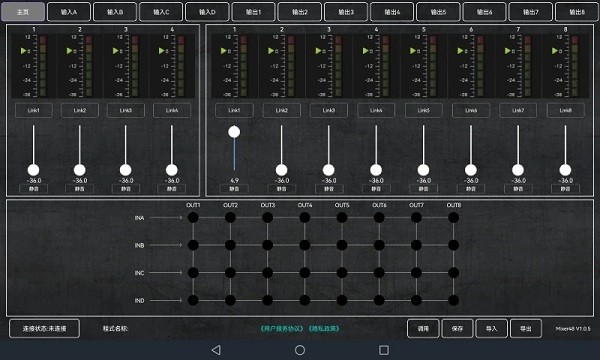Click green level marker on output meter 4
The height and width of the screenshot is (360, 600).
(x=365, y=50)
